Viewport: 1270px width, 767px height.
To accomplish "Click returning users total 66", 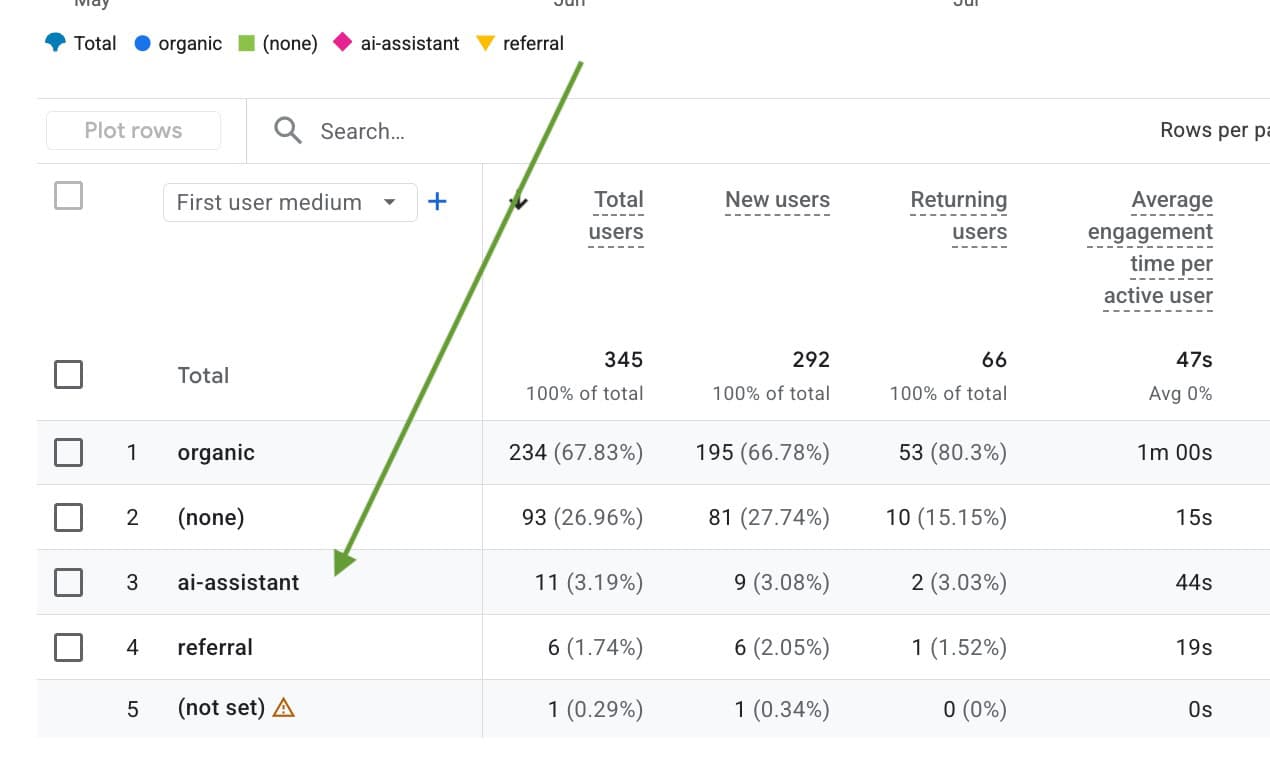I will [x=994, y=359].
